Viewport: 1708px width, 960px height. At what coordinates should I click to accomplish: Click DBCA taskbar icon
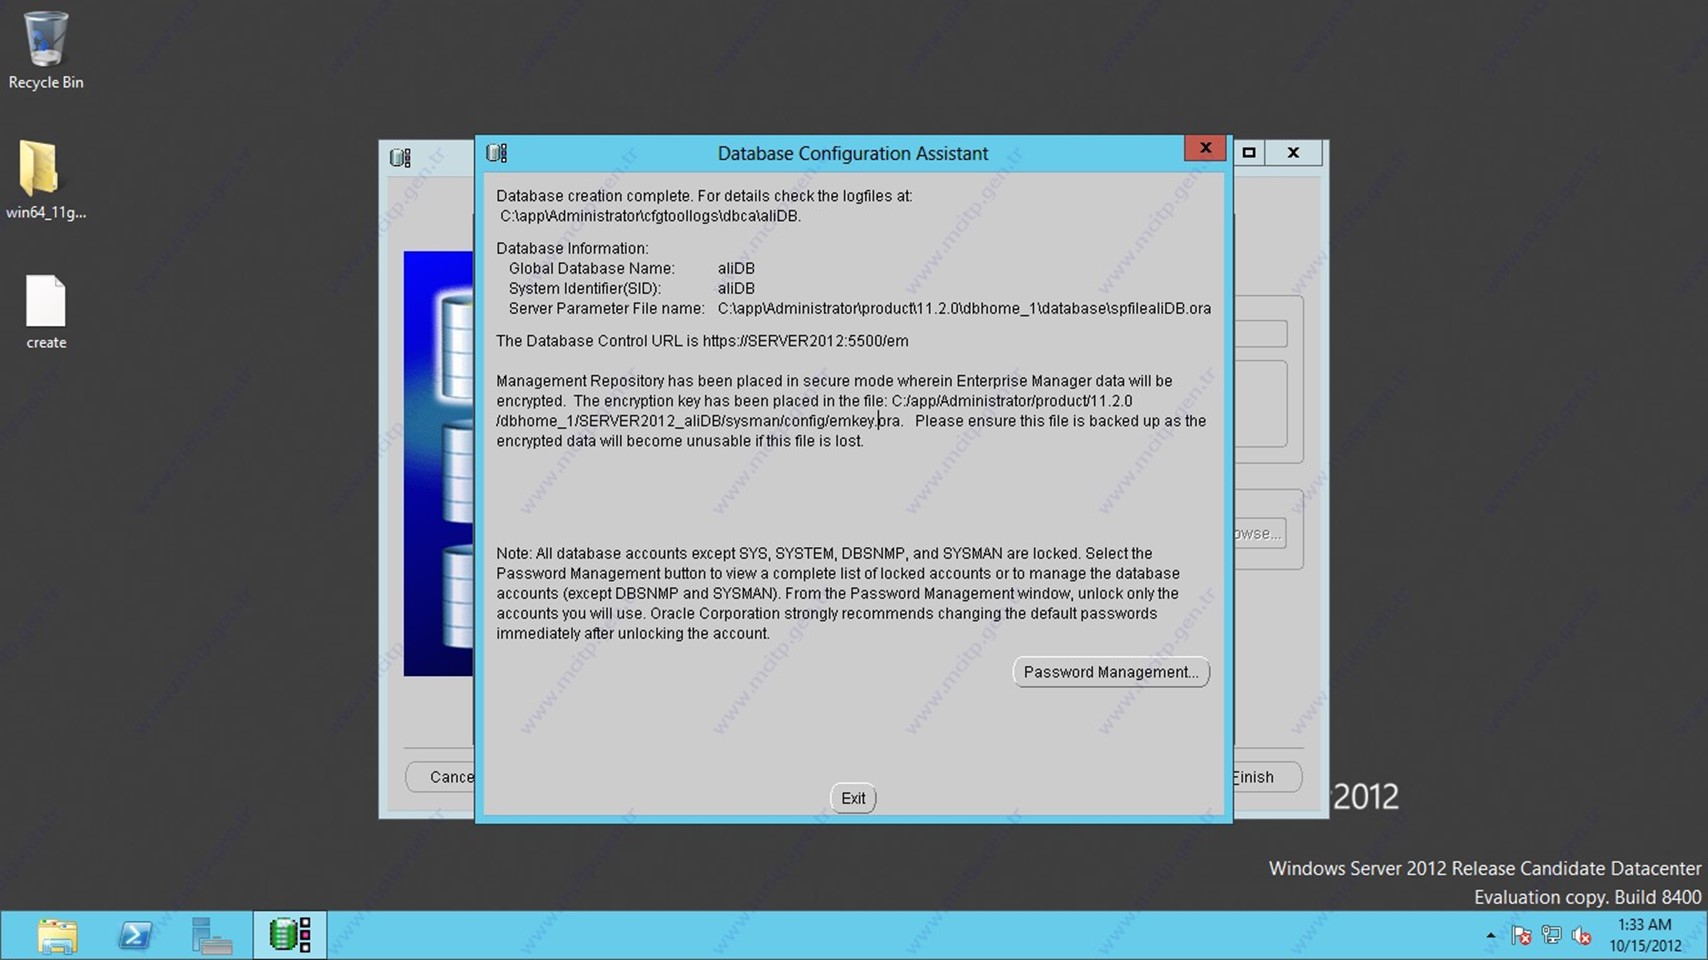click(x=290, y=936)
